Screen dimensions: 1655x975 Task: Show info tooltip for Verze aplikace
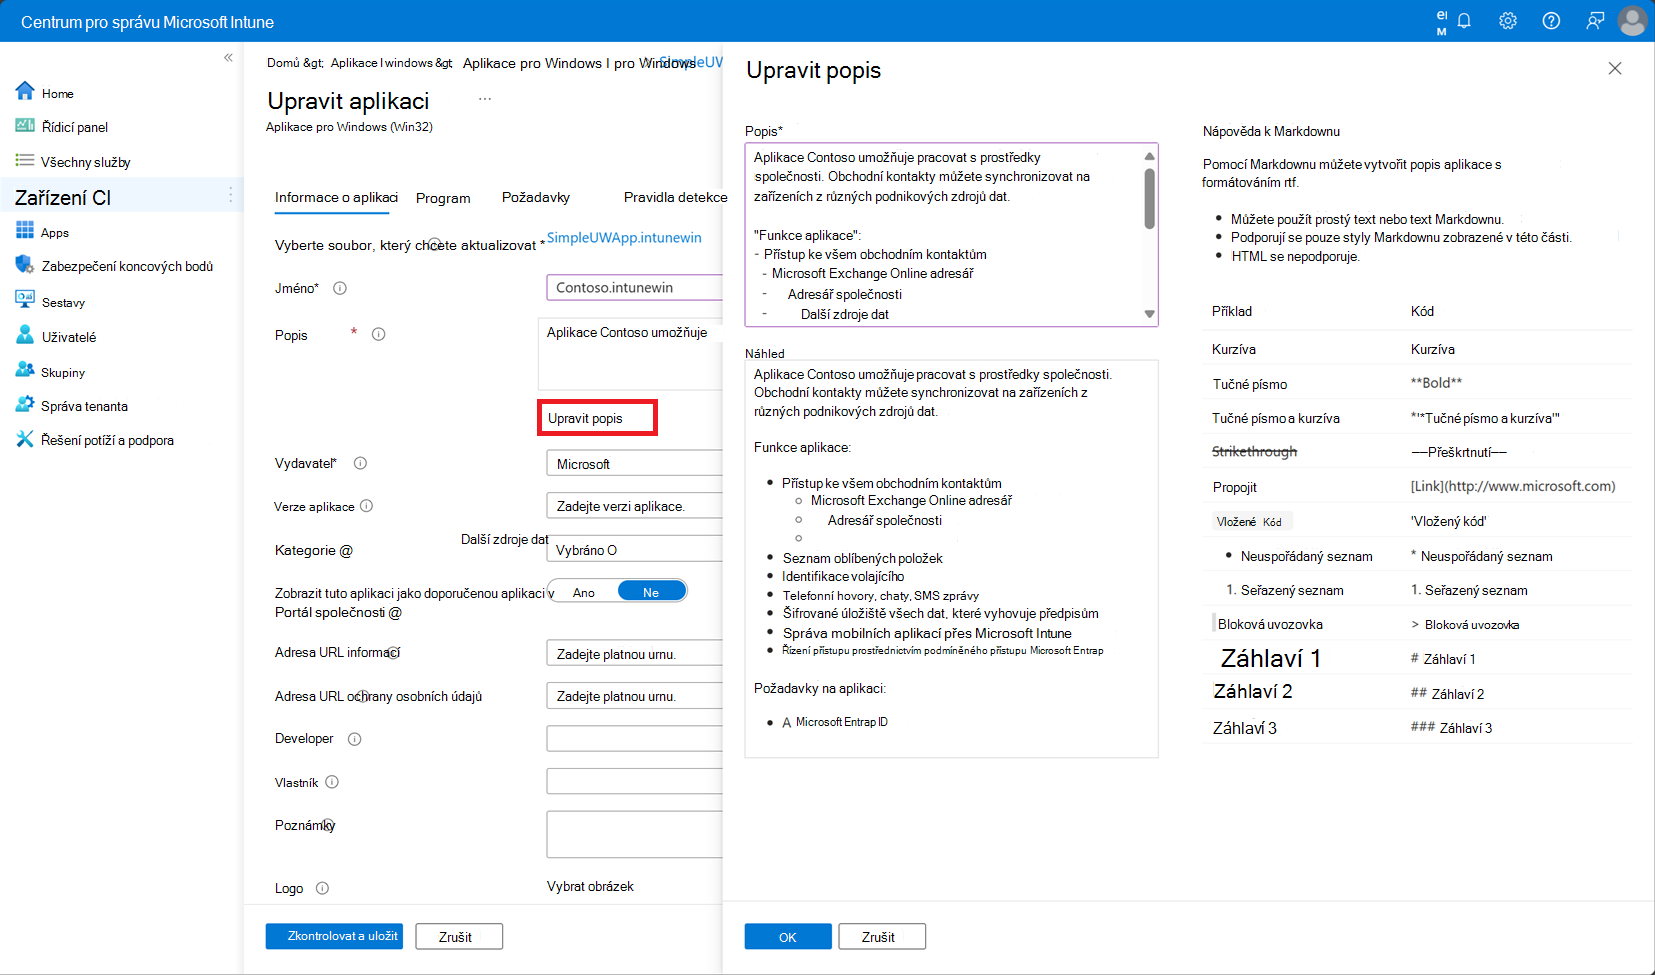click(x=367, y=506)
